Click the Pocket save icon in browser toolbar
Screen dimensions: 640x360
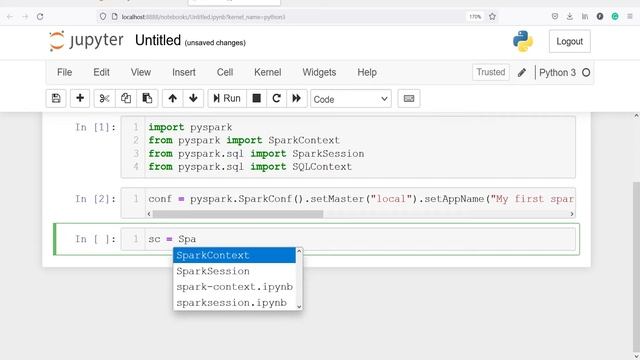555,17
